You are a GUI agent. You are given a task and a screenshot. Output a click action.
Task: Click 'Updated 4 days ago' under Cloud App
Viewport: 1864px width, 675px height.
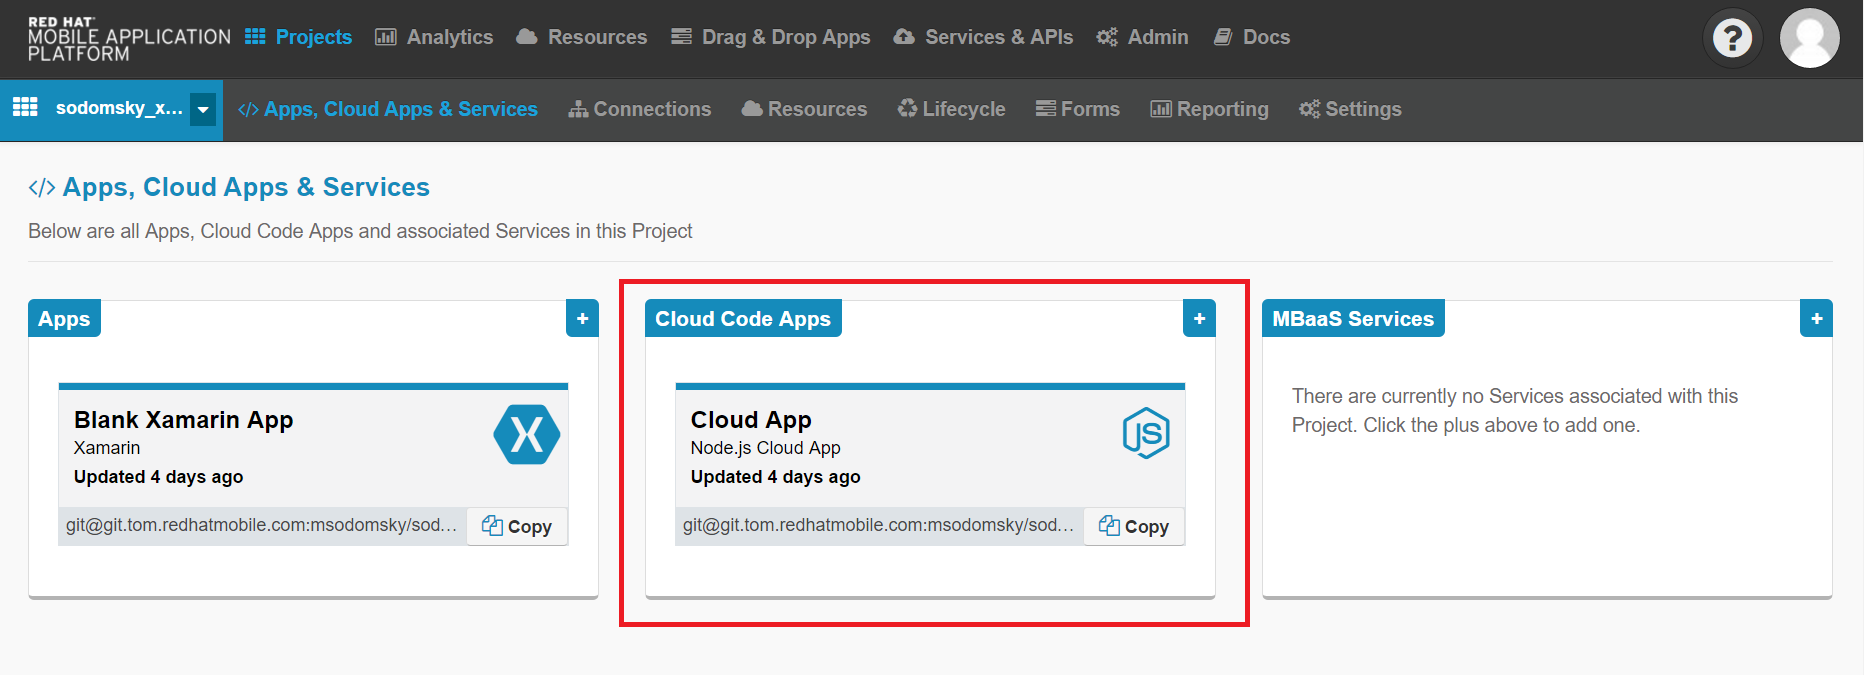(776, 477)
